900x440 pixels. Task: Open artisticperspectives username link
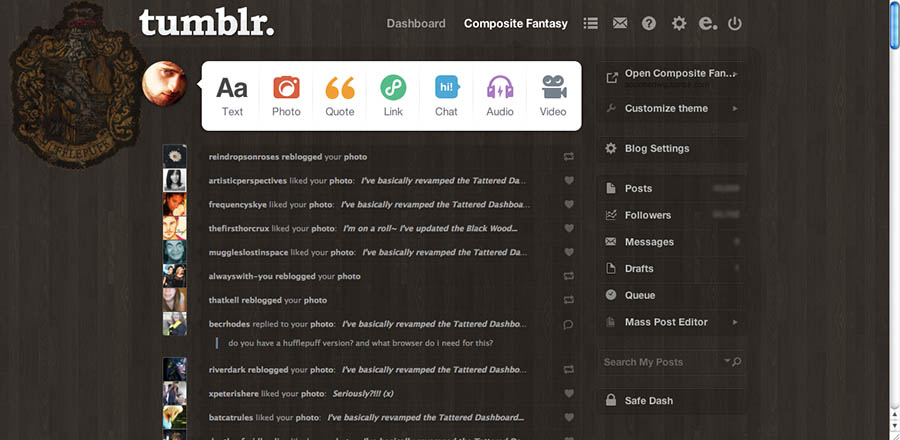pyautogui.click(x=247, y=181)
